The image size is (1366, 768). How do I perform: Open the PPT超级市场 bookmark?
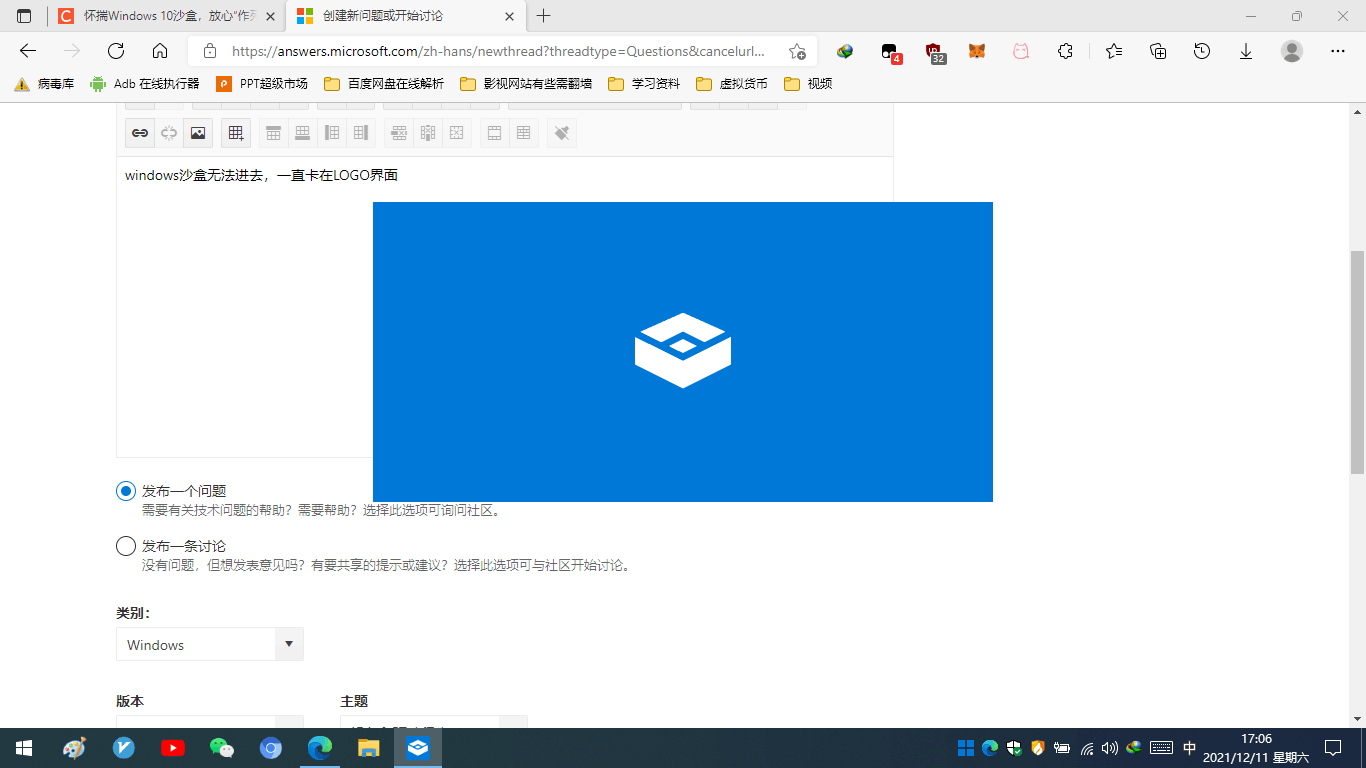point(261,84)
